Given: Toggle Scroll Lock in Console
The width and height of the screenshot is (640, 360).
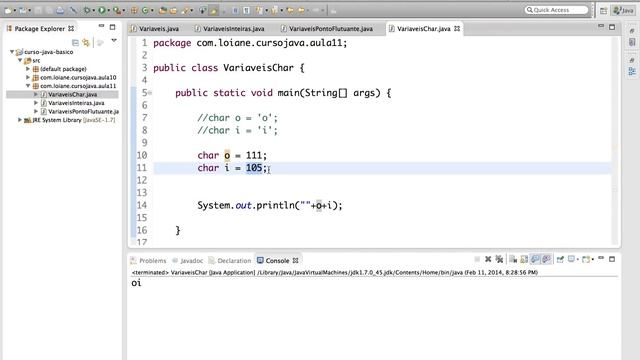Looking at the screenshot, I should pyautogui.click(x=524, y=259).
